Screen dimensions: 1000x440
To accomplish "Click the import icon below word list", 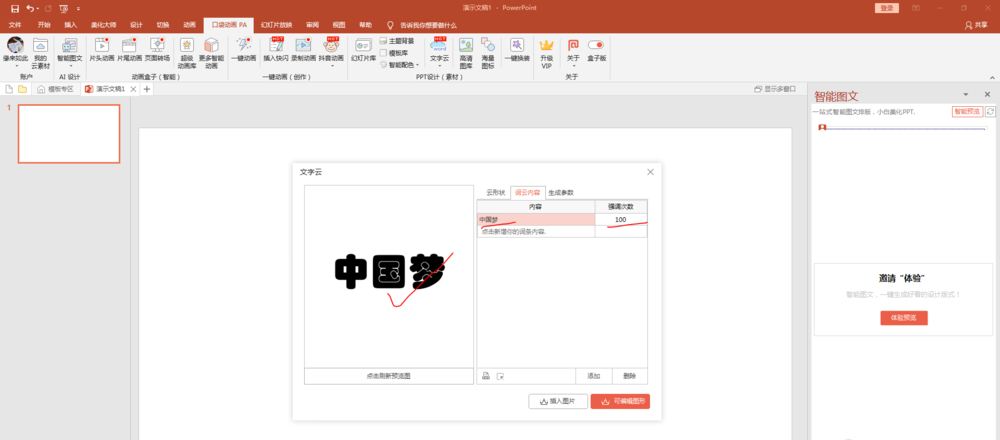I will pyautogui.click(x=485, y=376).
